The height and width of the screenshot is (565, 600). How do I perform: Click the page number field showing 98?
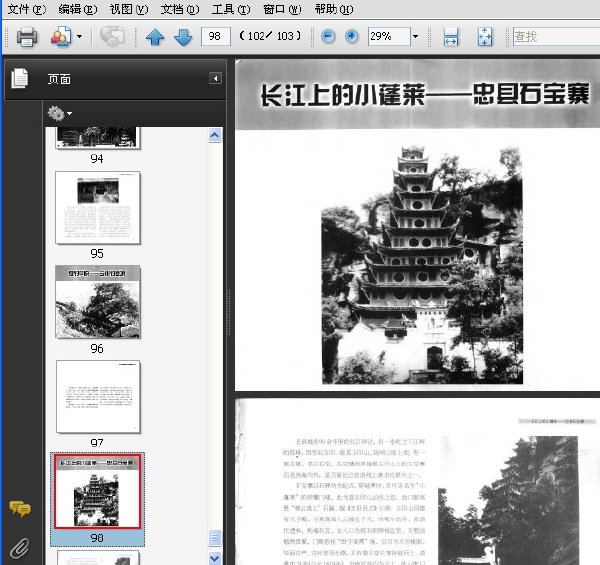tap(216, 36)
